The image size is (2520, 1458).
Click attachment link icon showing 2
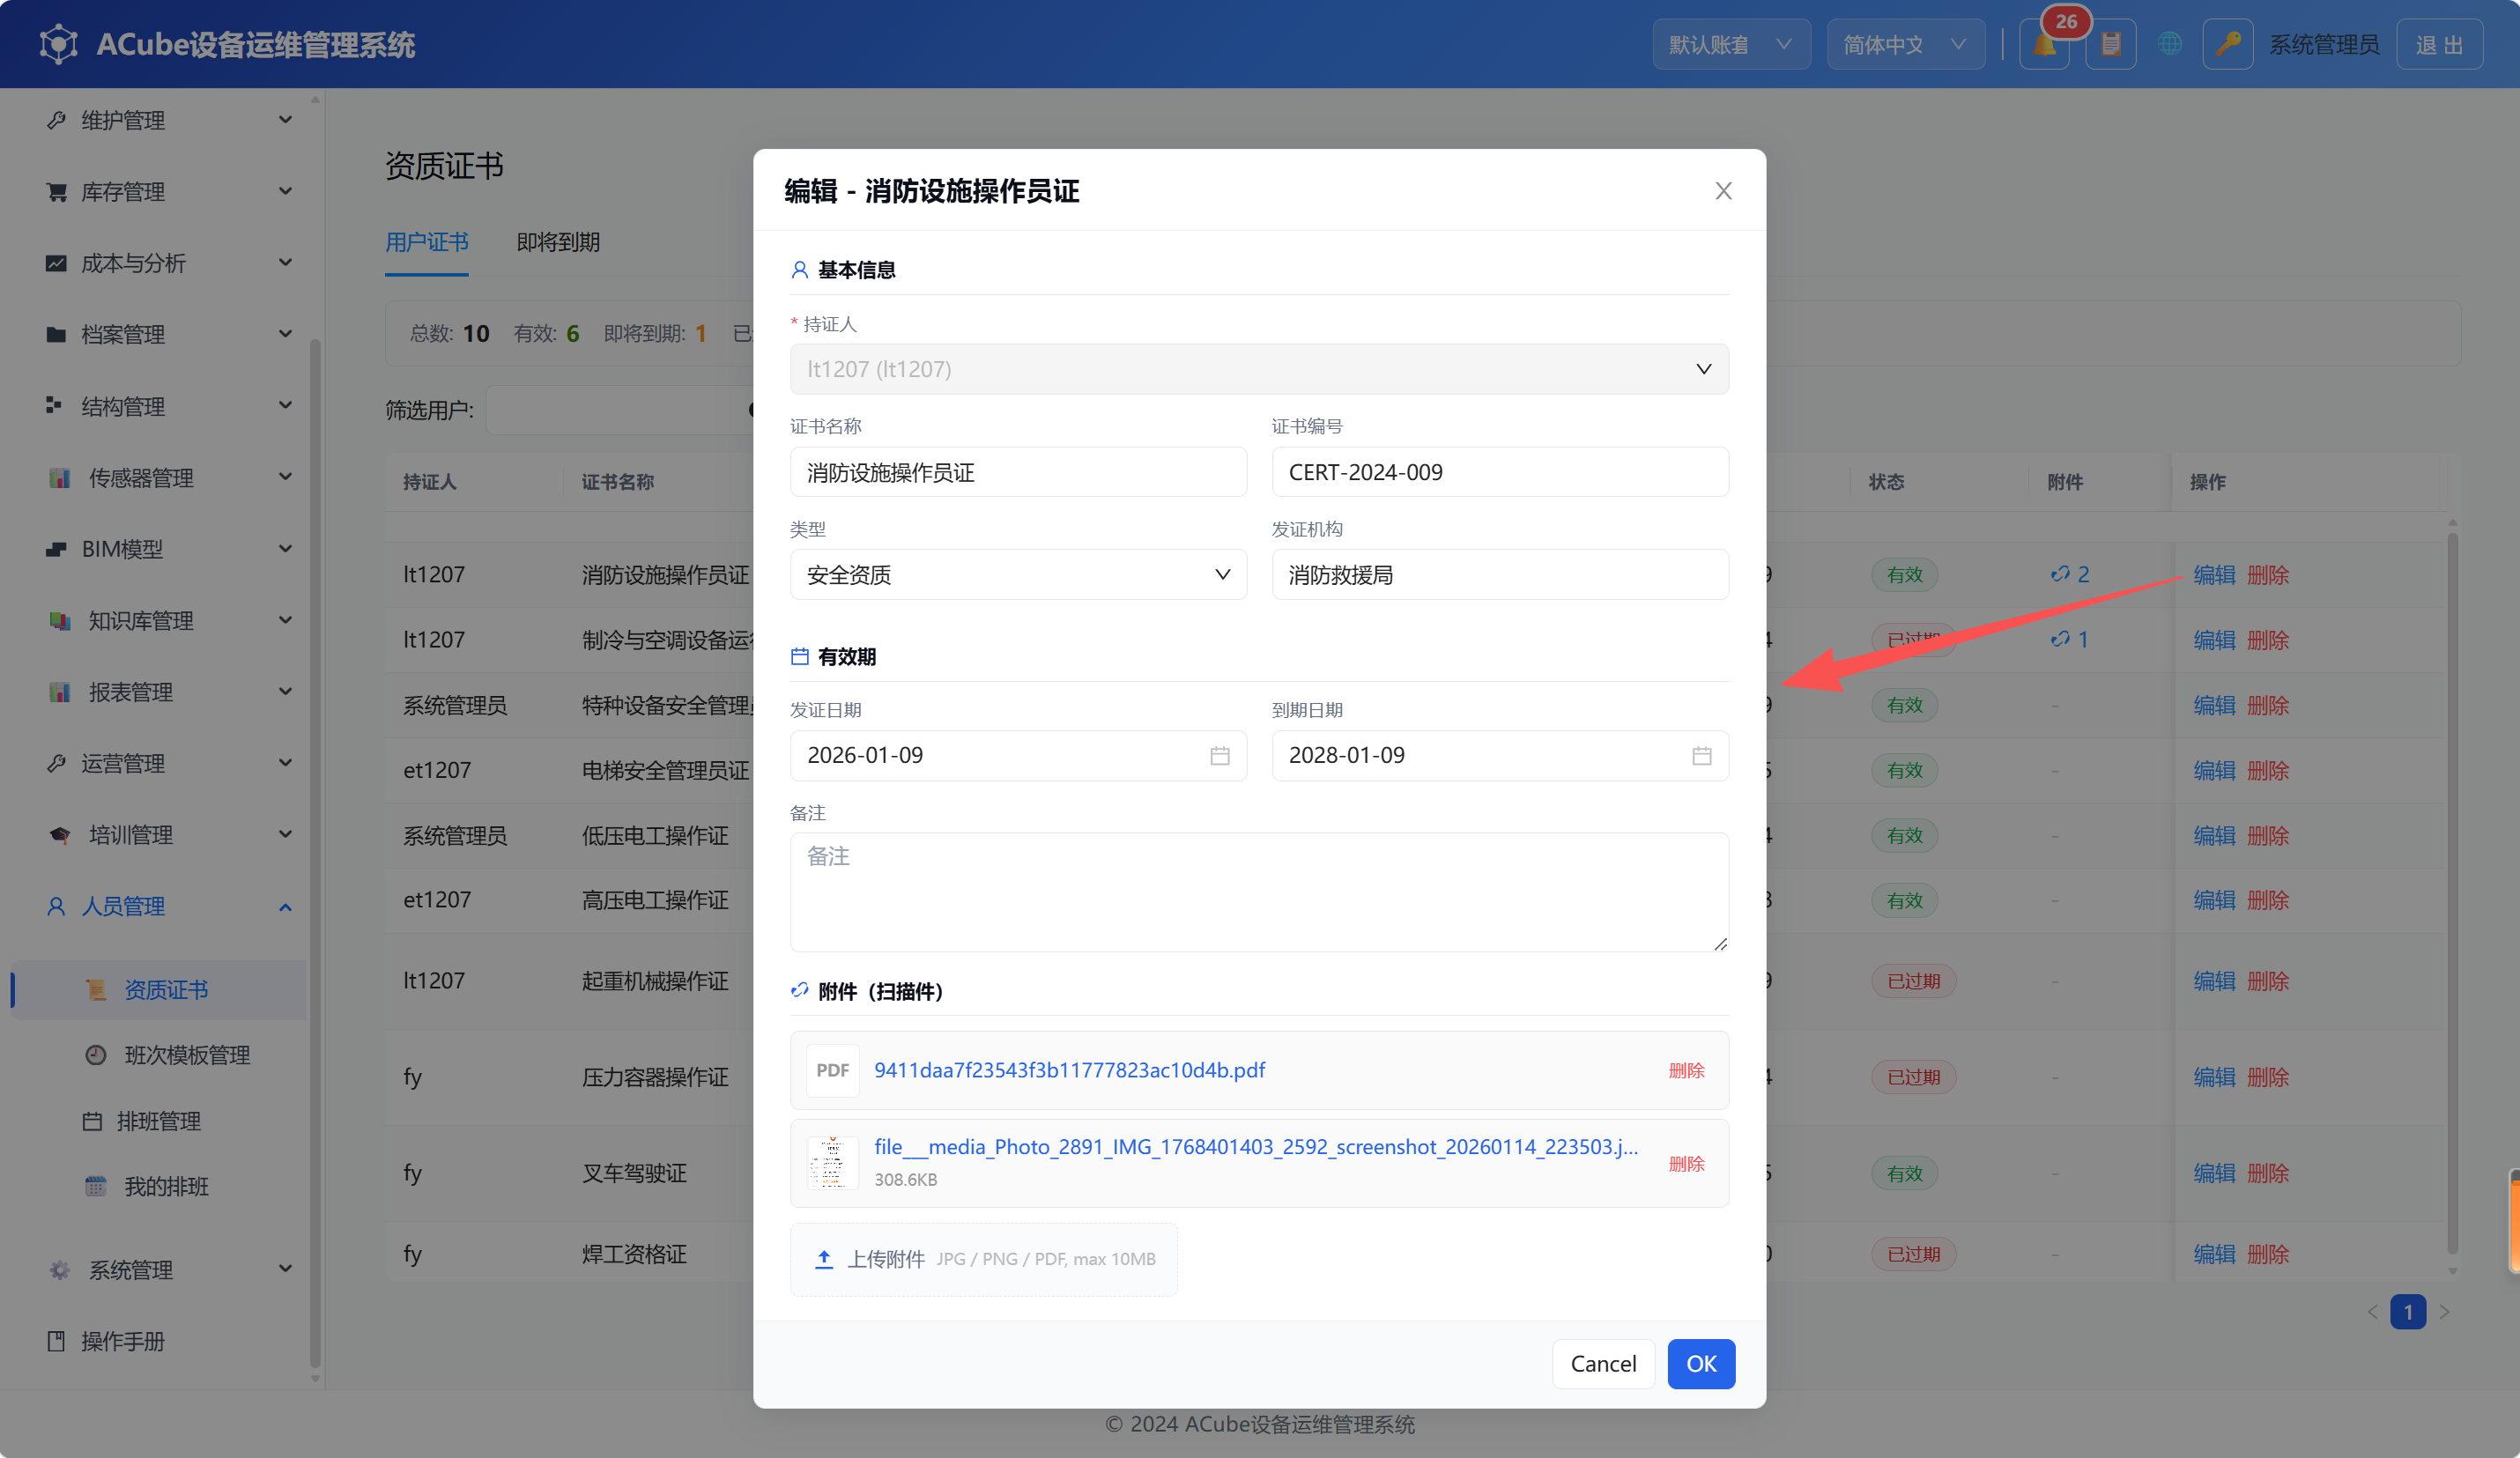click(x=2069, y=574)
